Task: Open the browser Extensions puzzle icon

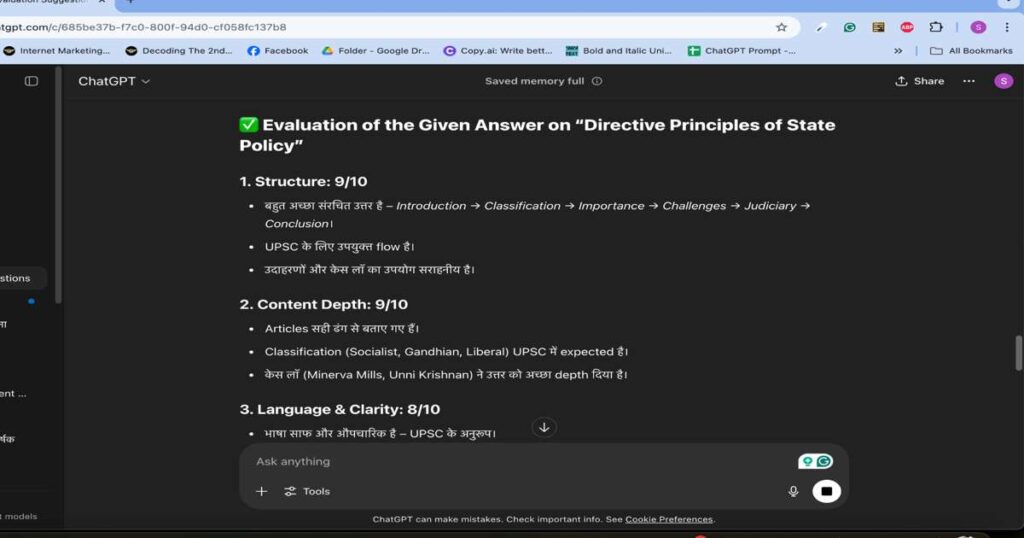Action: 936,27
